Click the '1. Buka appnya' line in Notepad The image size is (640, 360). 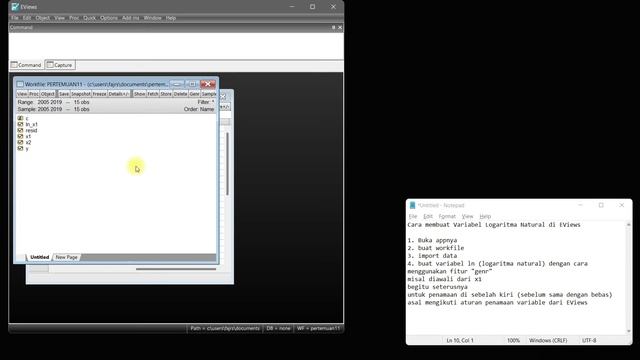click(432, 240)
